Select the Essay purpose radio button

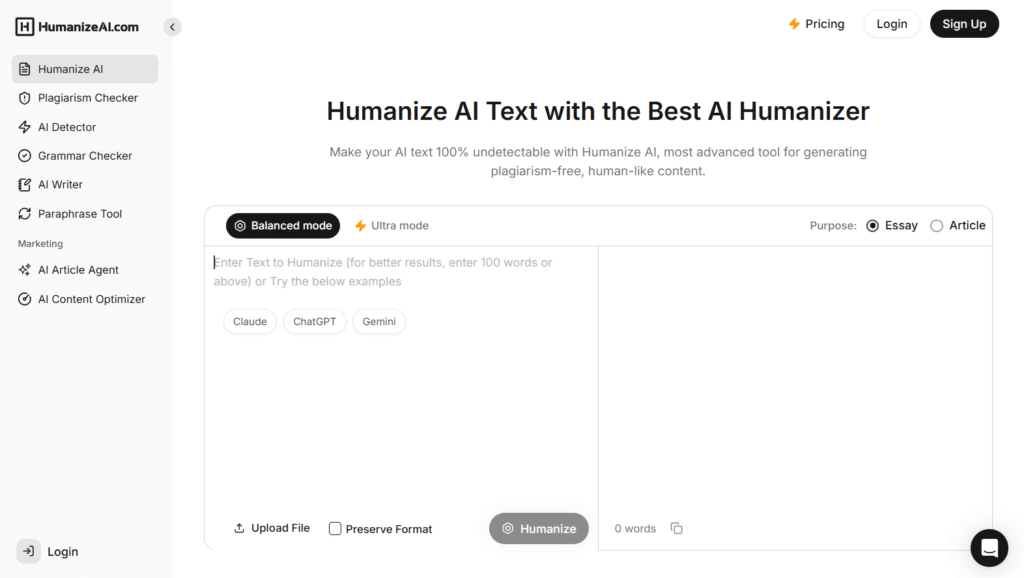click(874, 225)
